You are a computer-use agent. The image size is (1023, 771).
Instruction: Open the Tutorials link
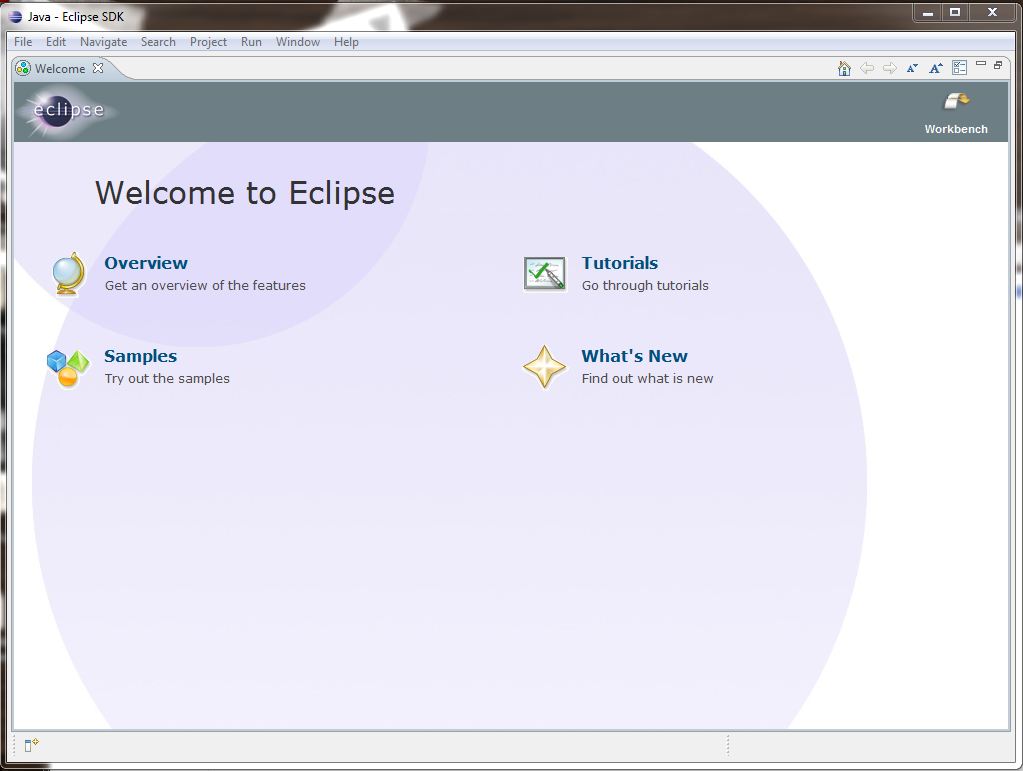coord(620,263)
